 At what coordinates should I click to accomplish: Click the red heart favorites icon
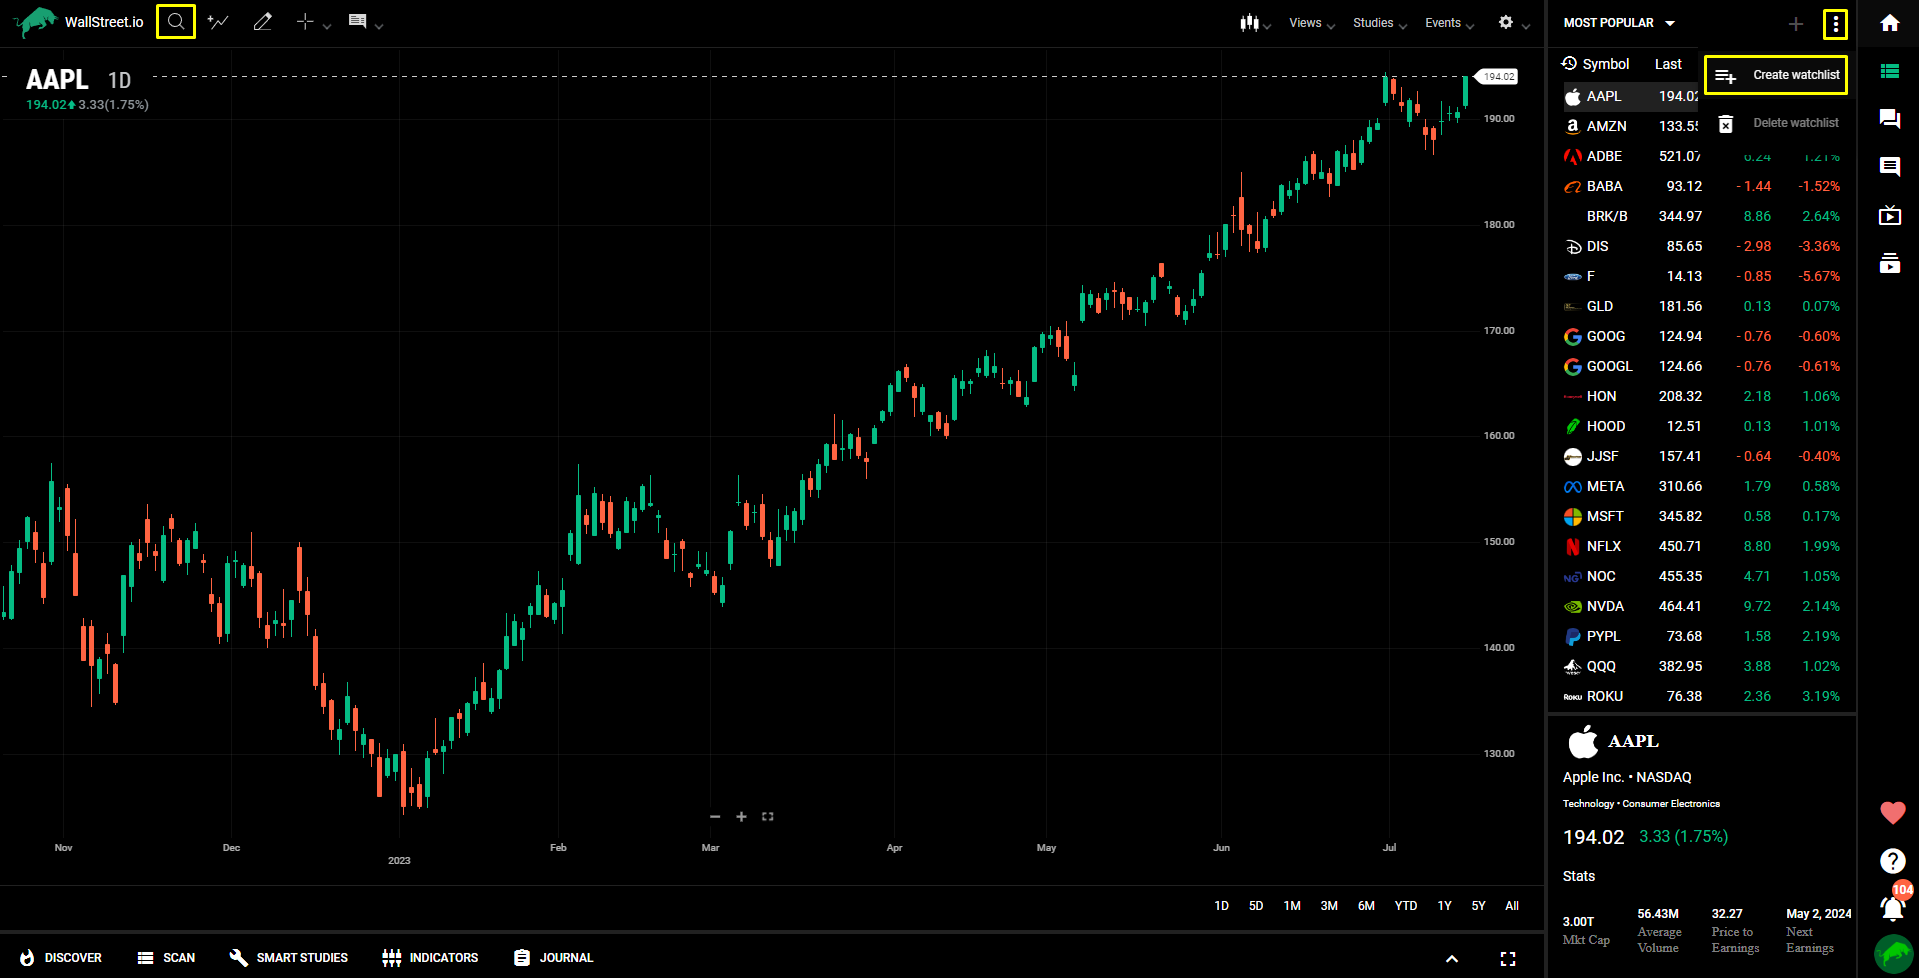[x=1892, y=813]
